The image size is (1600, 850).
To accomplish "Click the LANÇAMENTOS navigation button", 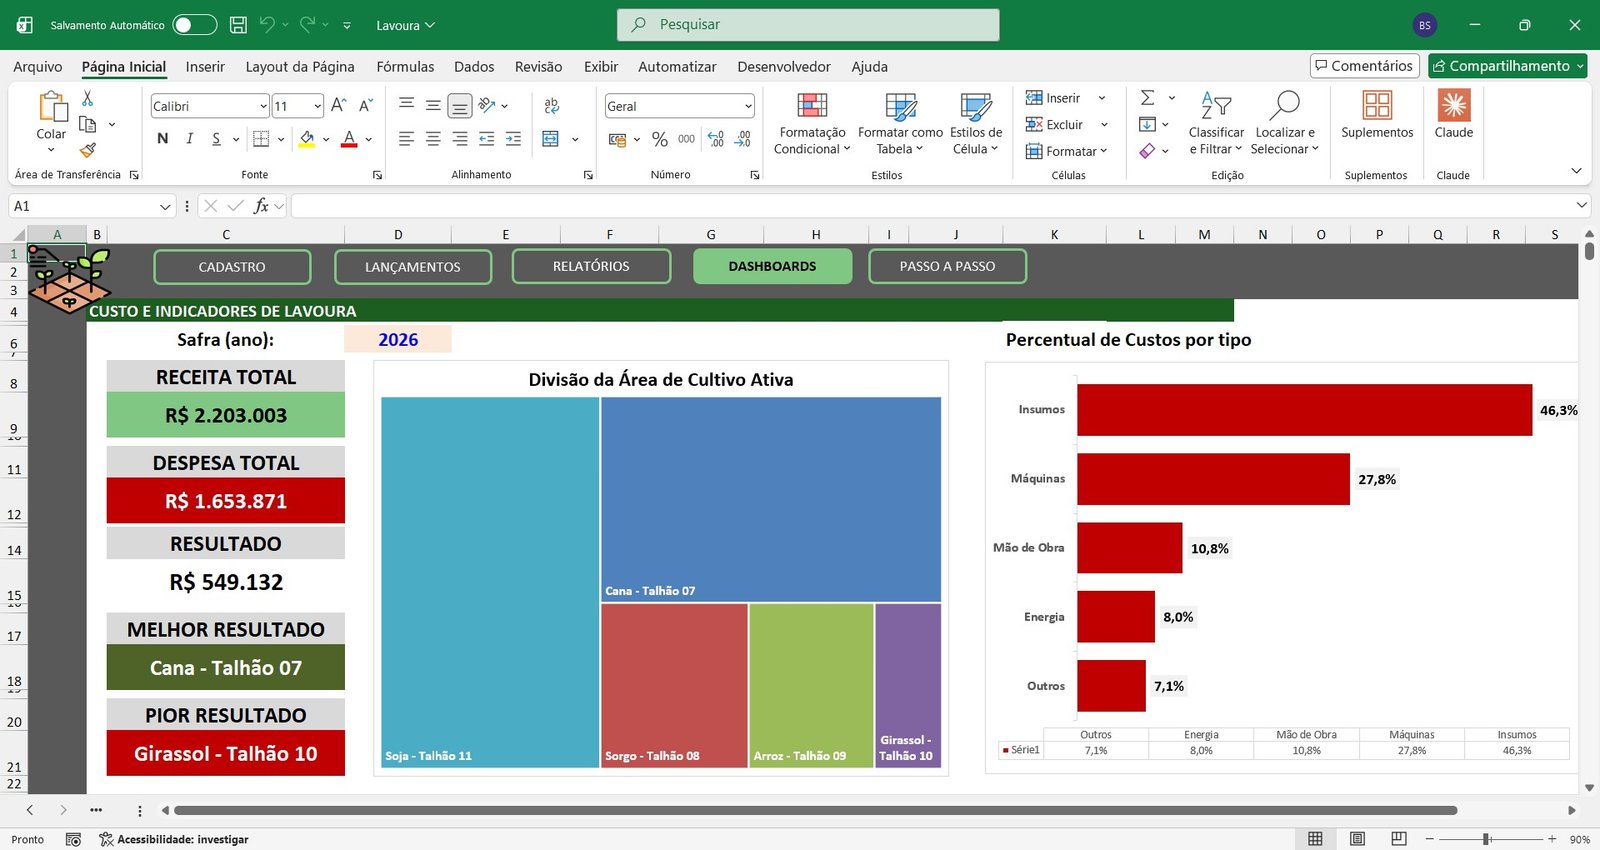I will [413, 267].
